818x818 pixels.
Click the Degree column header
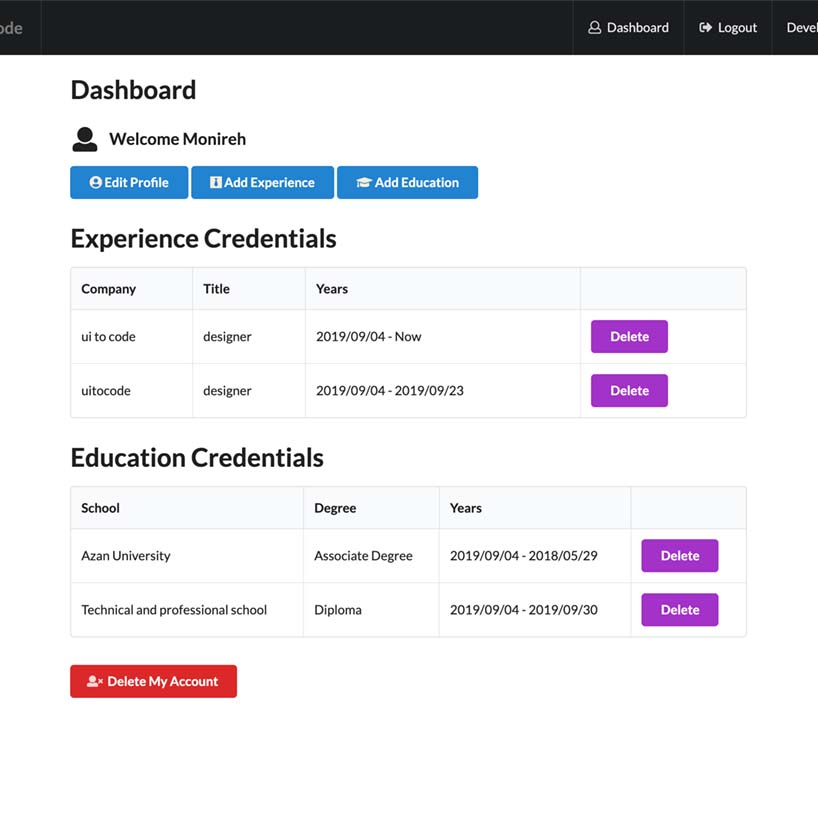point(335,508)
